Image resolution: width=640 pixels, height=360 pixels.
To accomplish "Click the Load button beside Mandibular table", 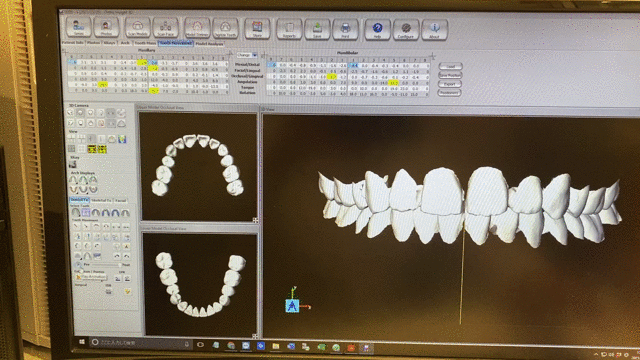I will click(450, 66).
